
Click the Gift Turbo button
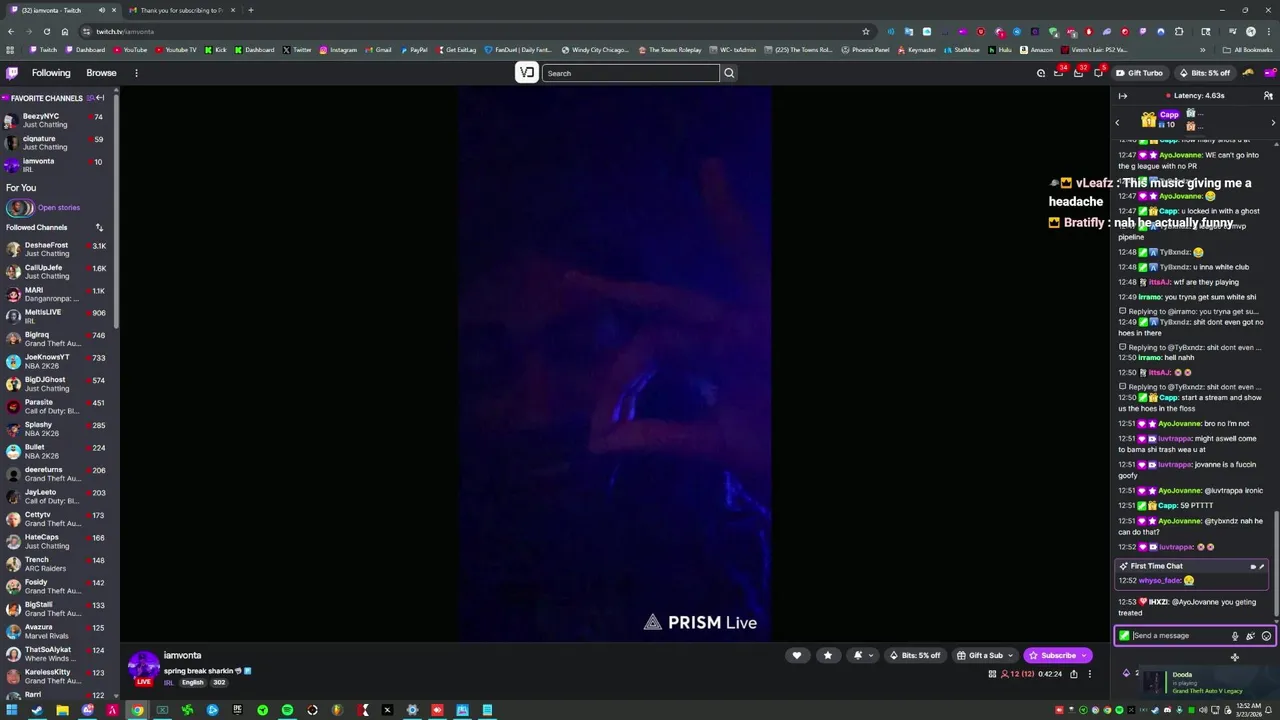pos(1139,73)
